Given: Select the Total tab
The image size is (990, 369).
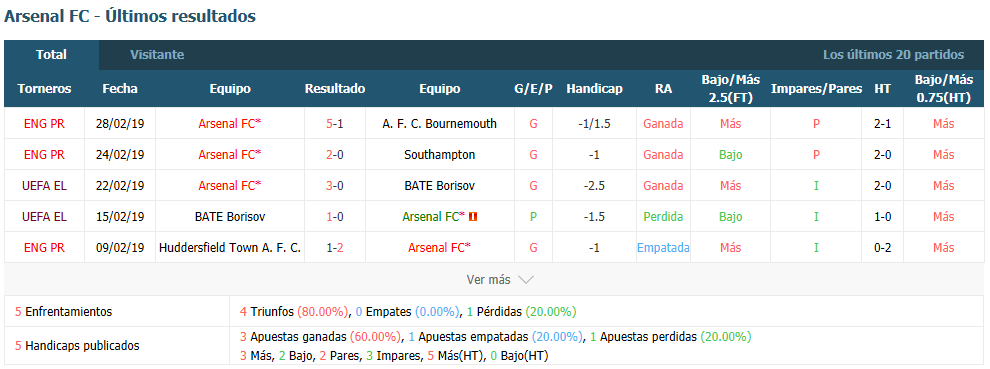Looking at the screenshot, I should point(51,55).
